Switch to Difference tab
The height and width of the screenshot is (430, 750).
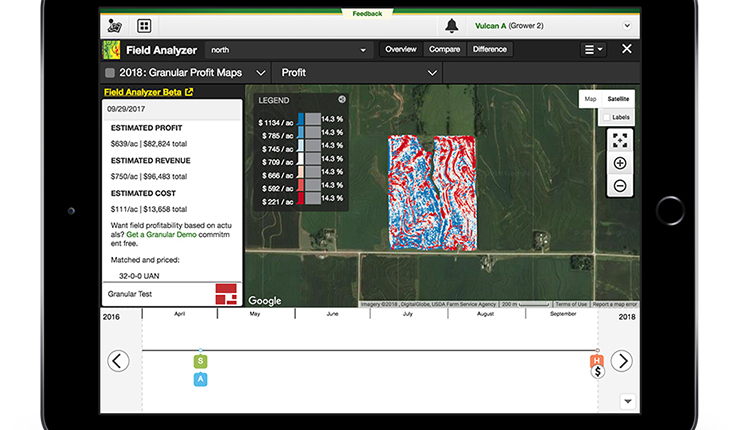pos(489,49)
